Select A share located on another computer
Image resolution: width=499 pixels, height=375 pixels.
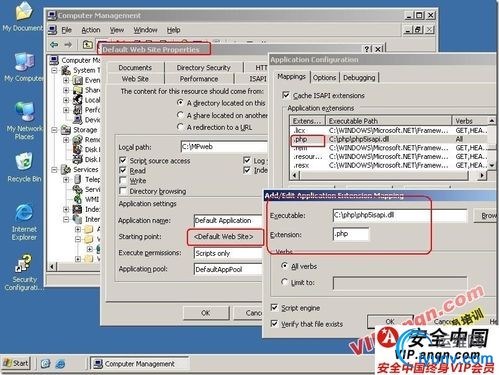(180, 115)
